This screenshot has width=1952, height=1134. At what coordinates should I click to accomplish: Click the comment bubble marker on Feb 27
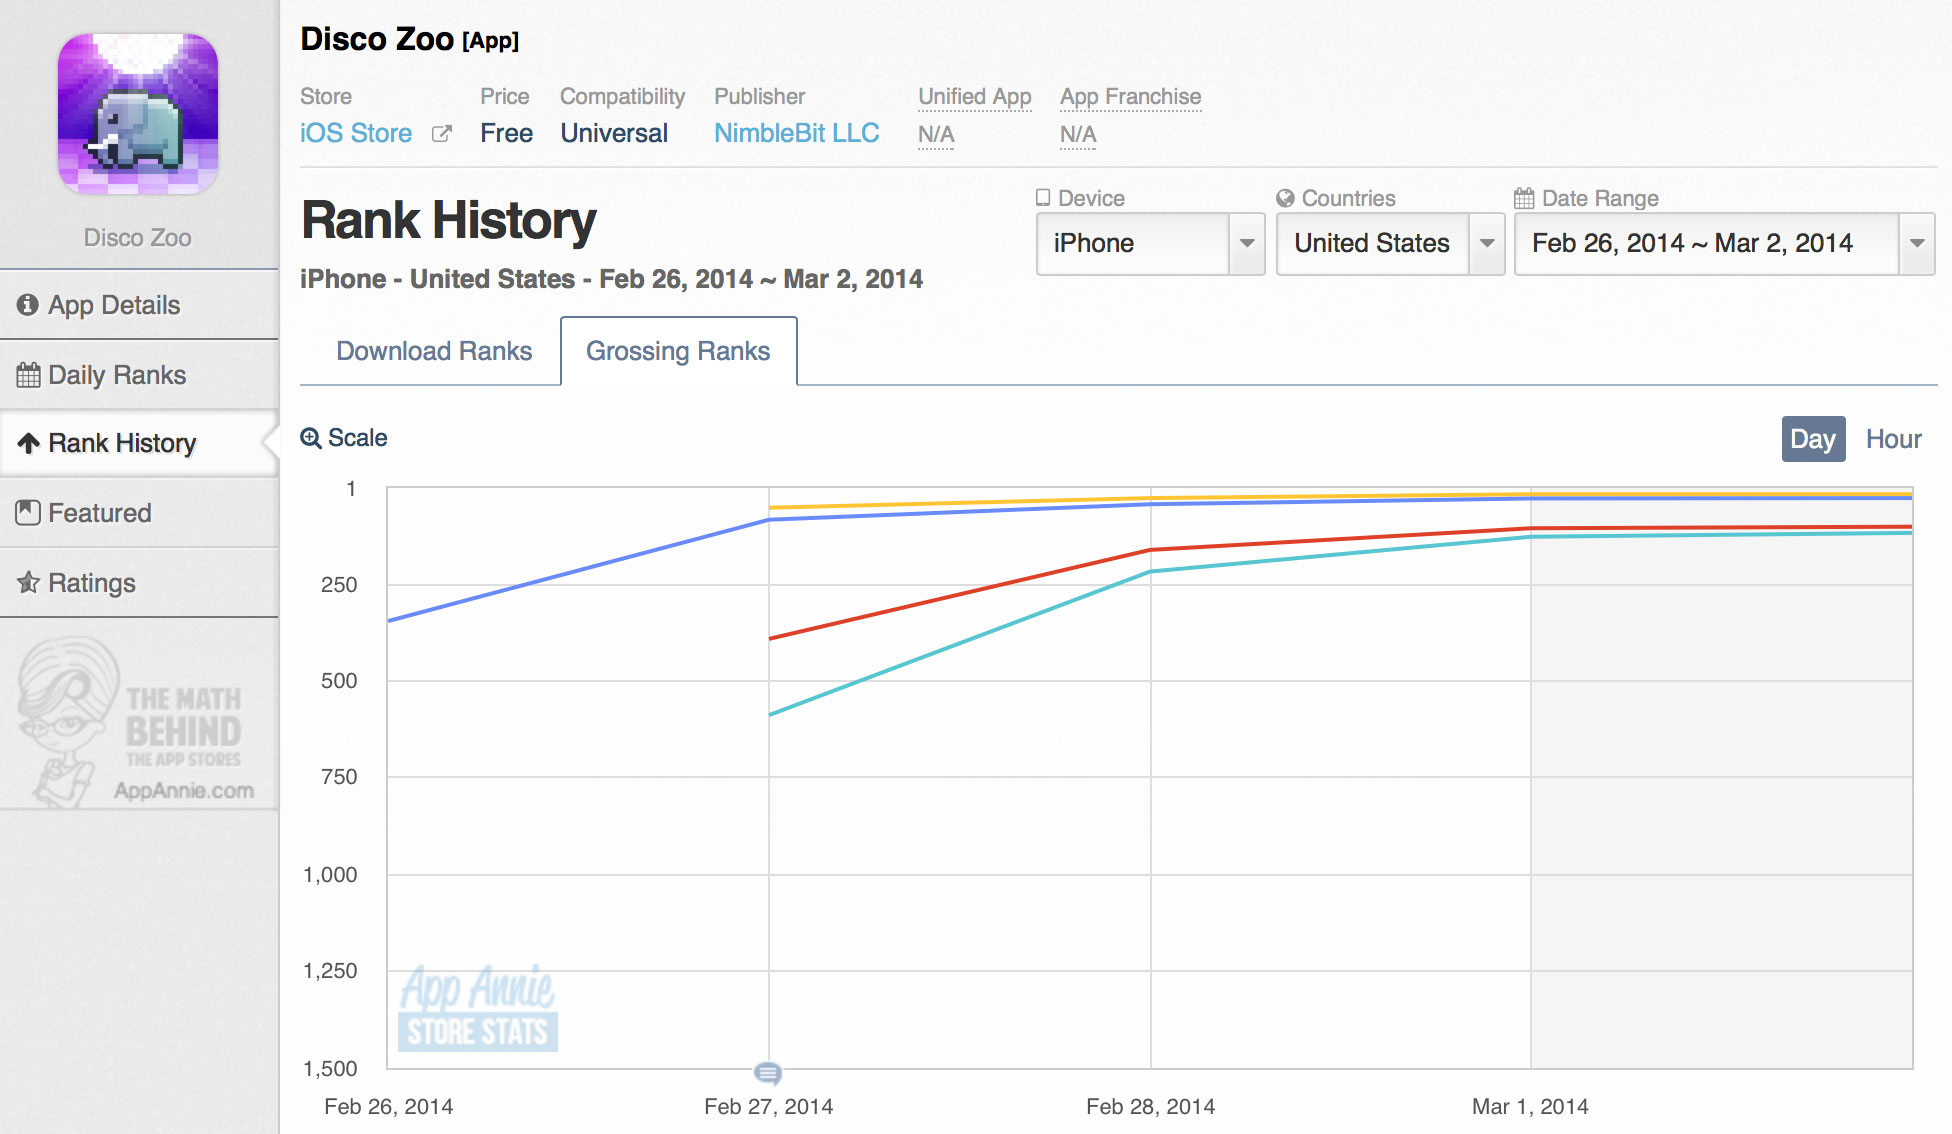point(768,1073)
